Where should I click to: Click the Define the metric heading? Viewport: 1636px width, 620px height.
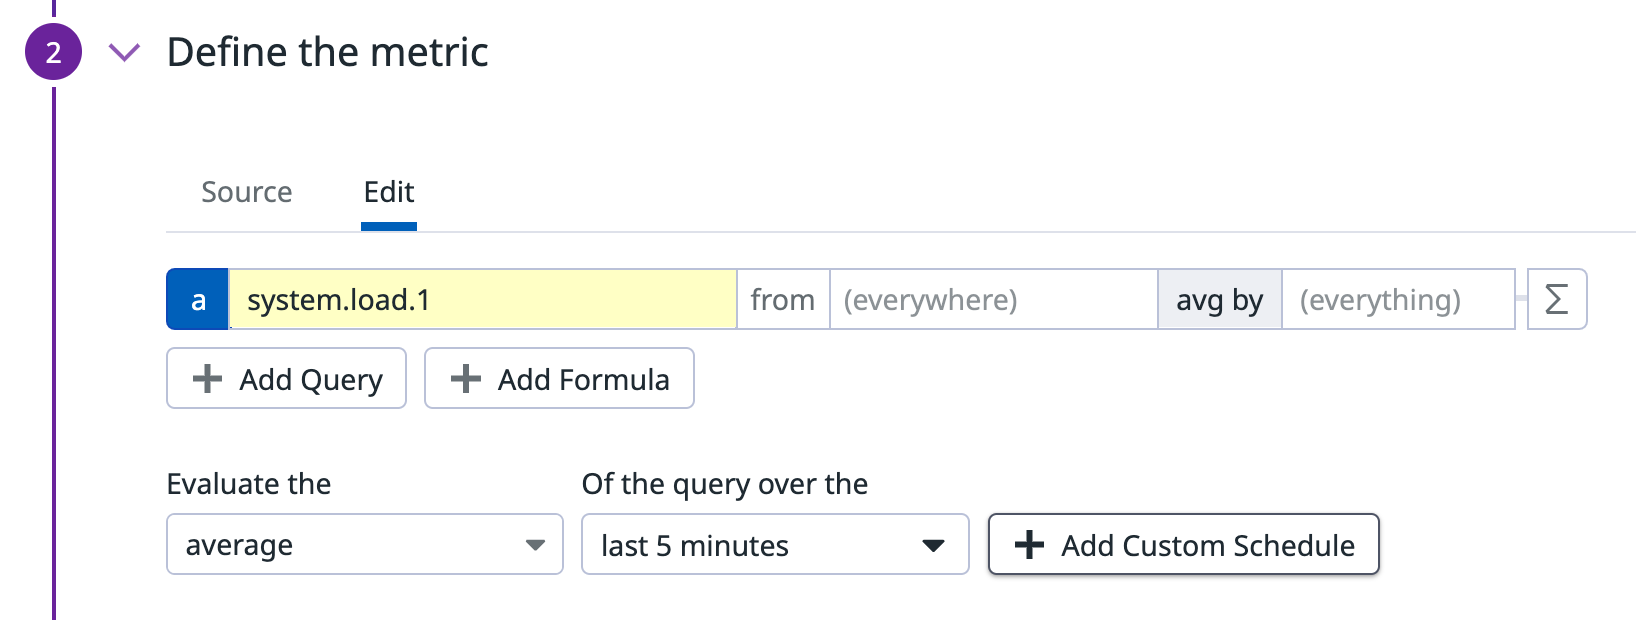[327, 52]
